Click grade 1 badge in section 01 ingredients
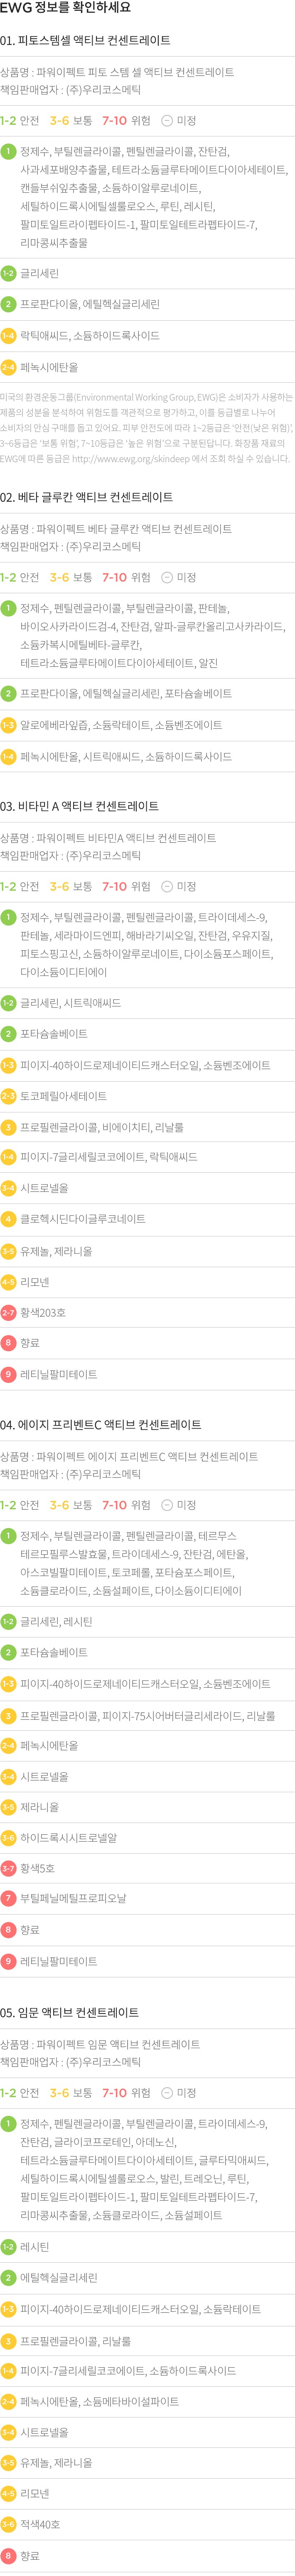The height and width of the screenshot is (2576, 295). click(8, 152)
